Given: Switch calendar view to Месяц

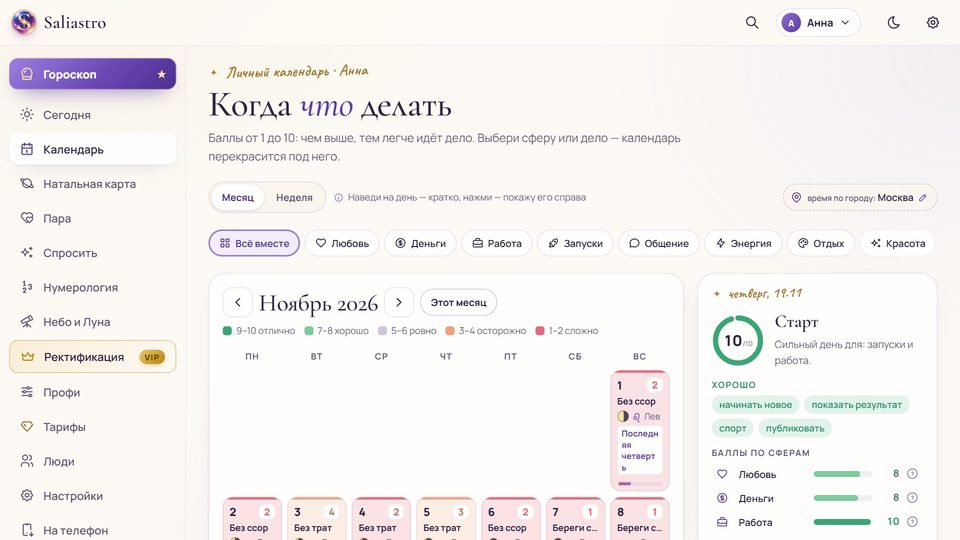Looking at the screenshot, I should 238,198.
